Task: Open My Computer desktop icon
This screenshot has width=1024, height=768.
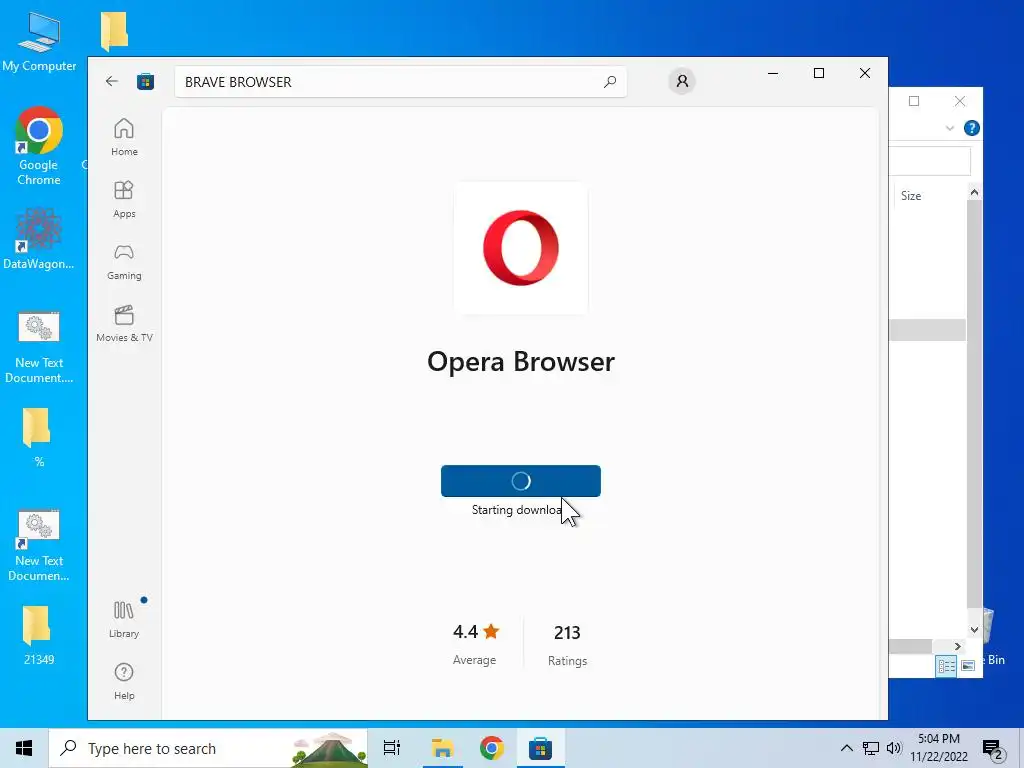Action: pyautogui.click(x=39, y=41)
